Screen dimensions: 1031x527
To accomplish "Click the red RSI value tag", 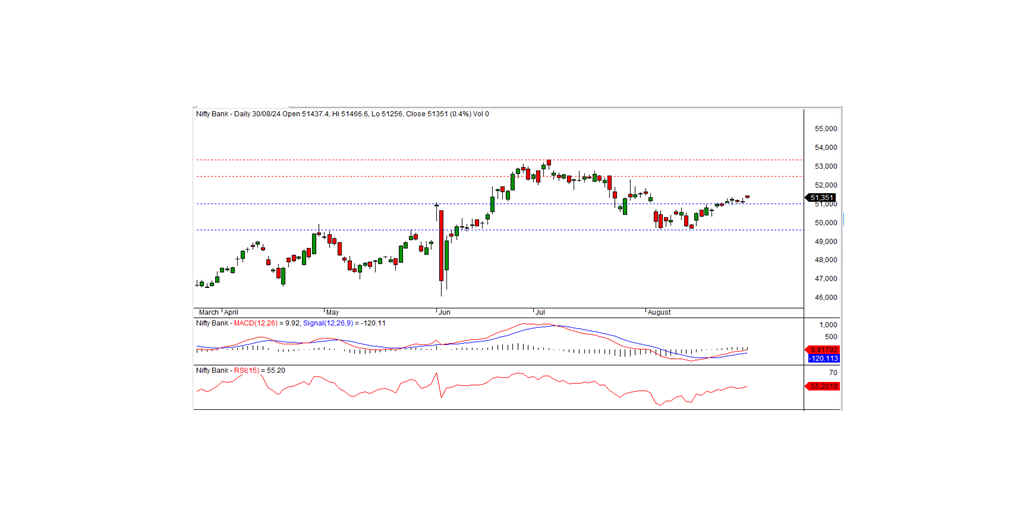I will tap(823, 386).
